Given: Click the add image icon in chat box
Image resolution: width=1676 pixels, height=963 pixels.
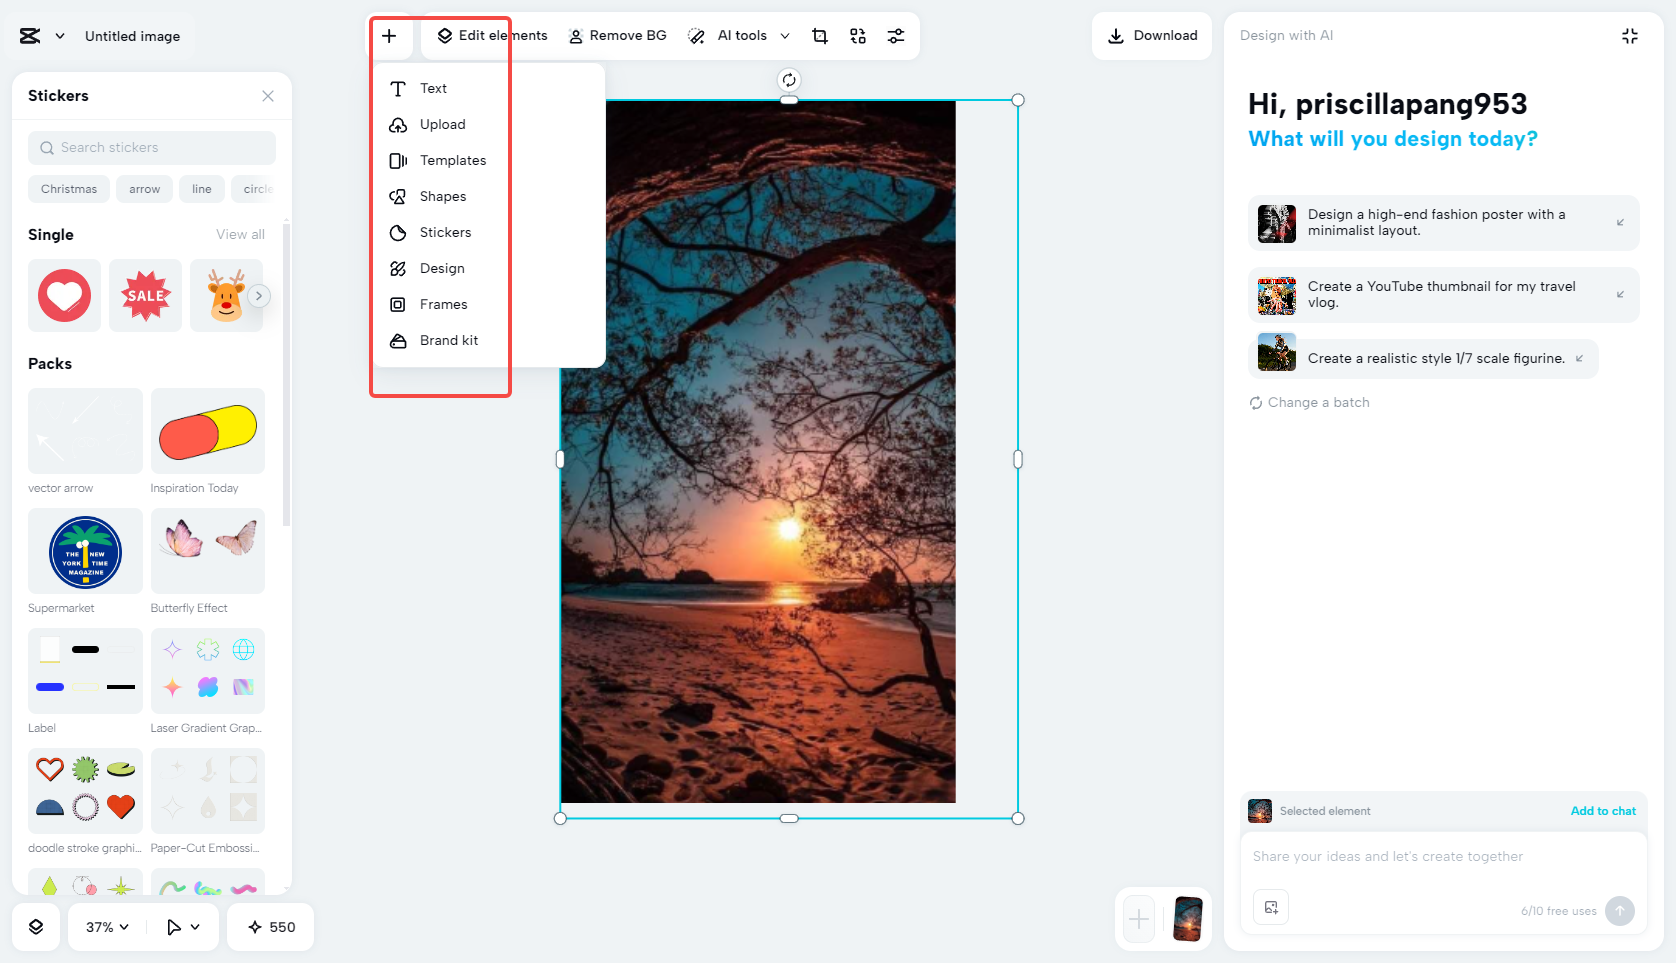Looking at the screenshot, I should [1271, 907].
